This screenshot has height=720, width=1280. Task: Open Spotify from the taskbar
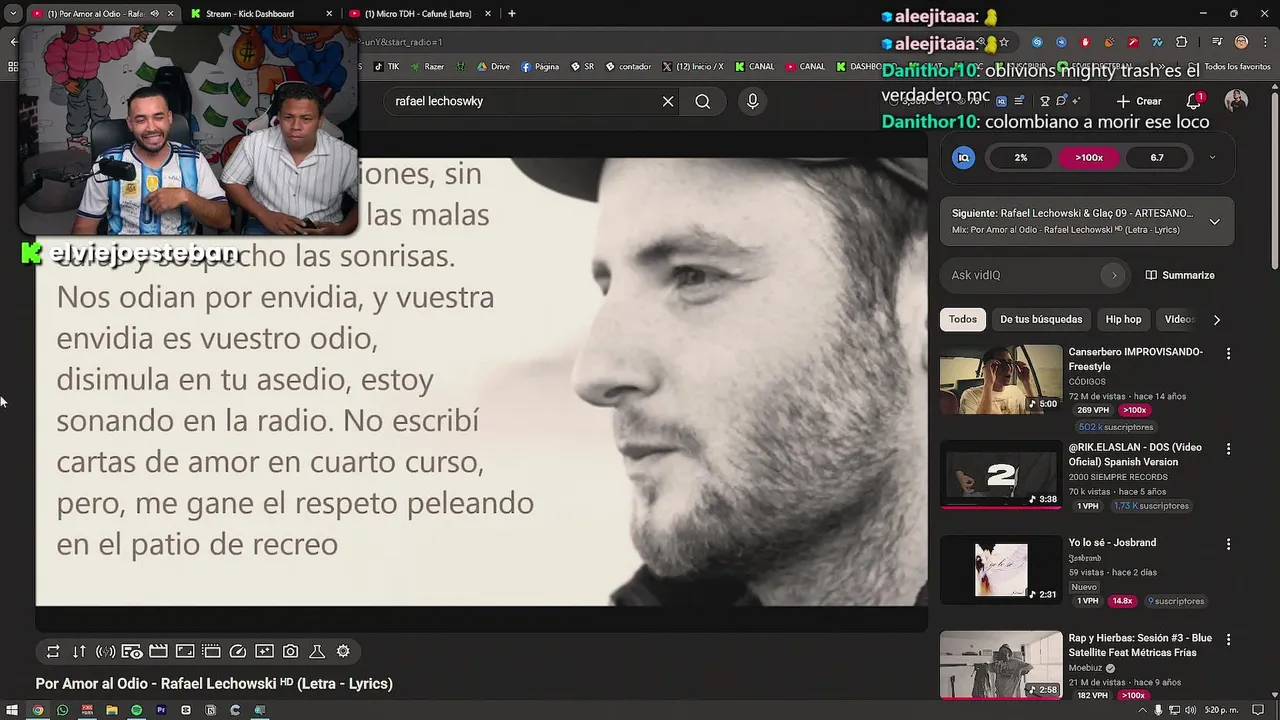[x=136, y=710]
